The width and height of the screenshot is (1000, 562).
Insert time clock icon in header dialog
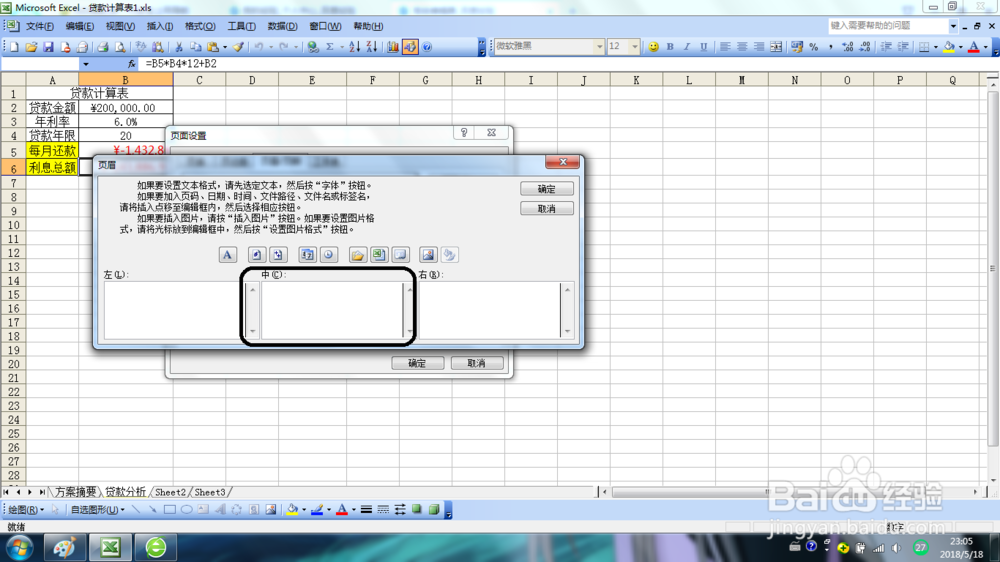[328, 255]
